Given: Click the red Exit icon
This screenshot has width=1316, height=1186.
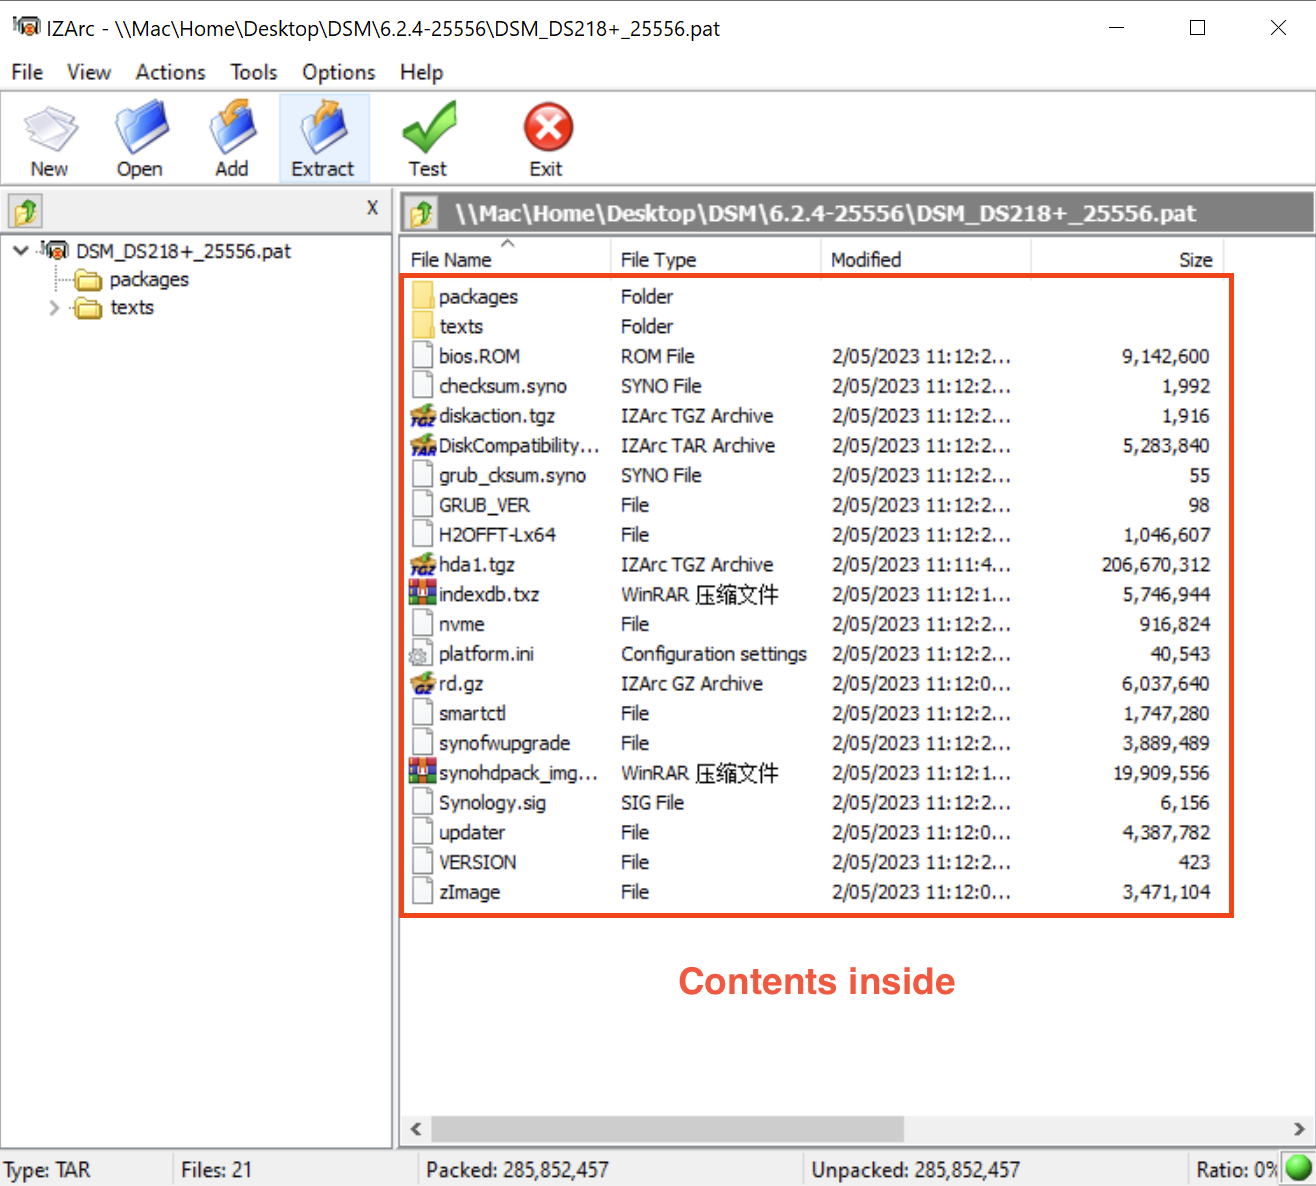Looking at the screenshot, I should pos(547,128).
